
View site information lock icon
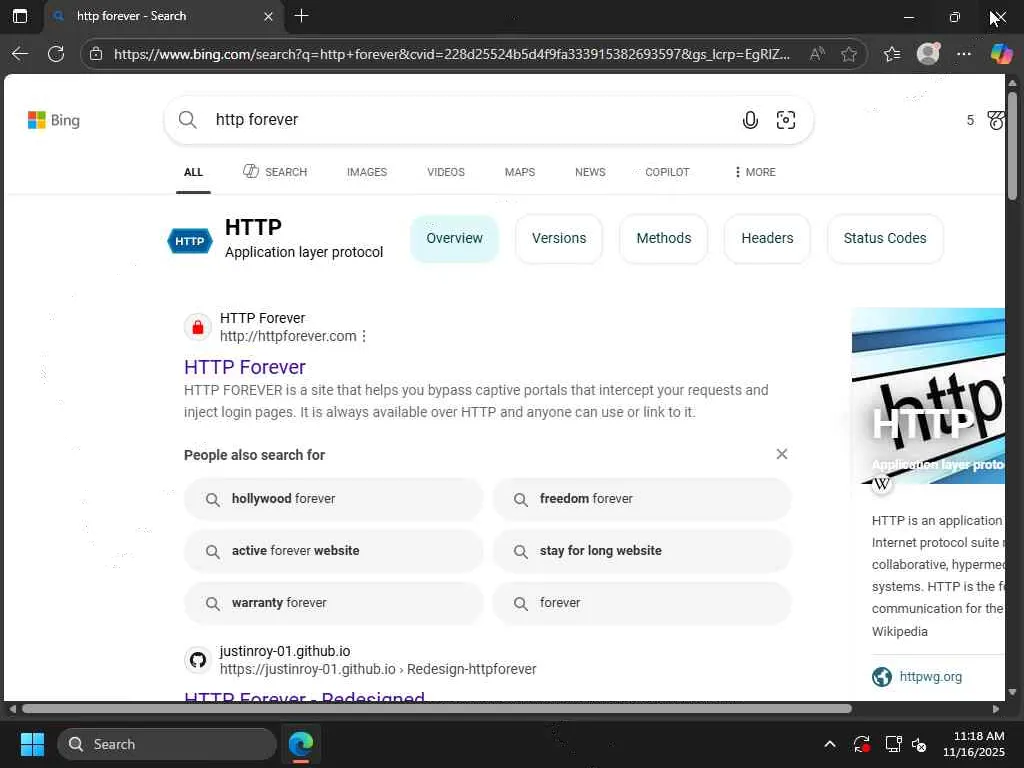click(96, 54)
